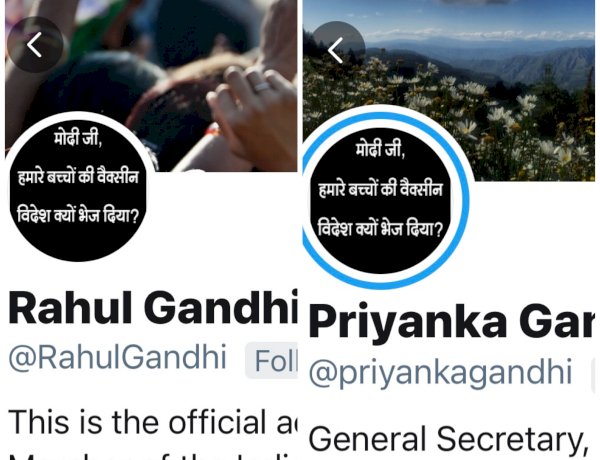Select the Priyanka Gandhi display name

point(452,321)
